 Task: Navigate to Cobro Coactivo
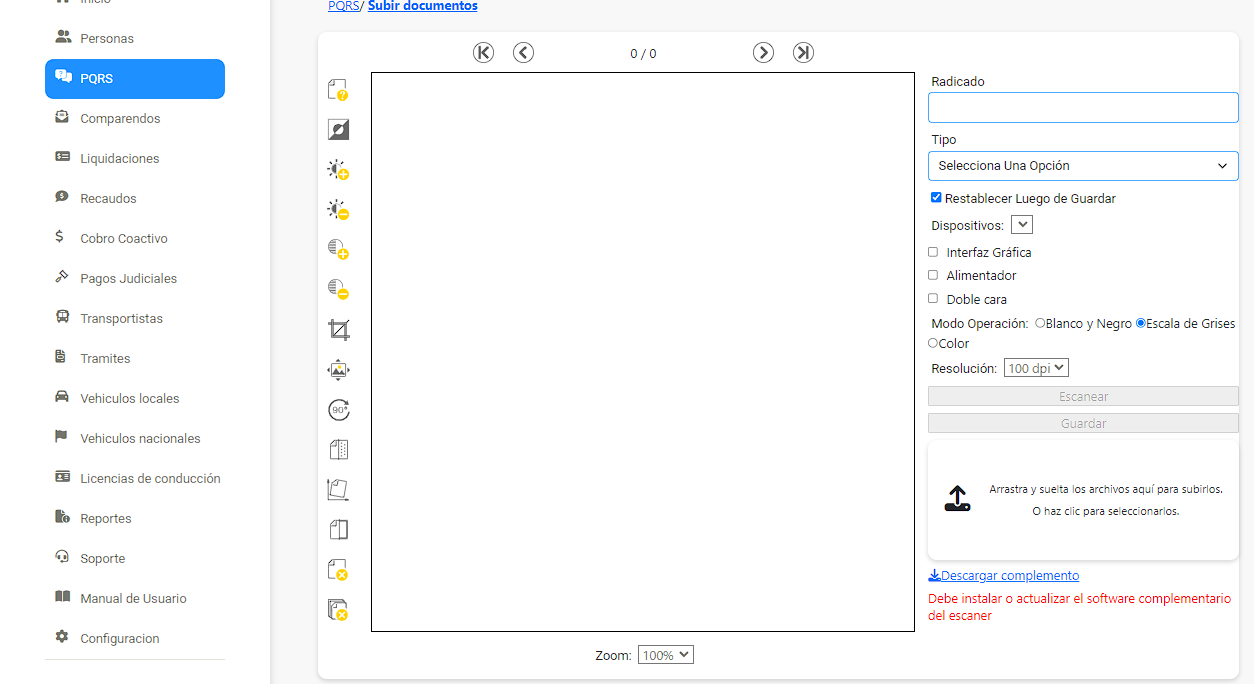click(x=135, y=238)
